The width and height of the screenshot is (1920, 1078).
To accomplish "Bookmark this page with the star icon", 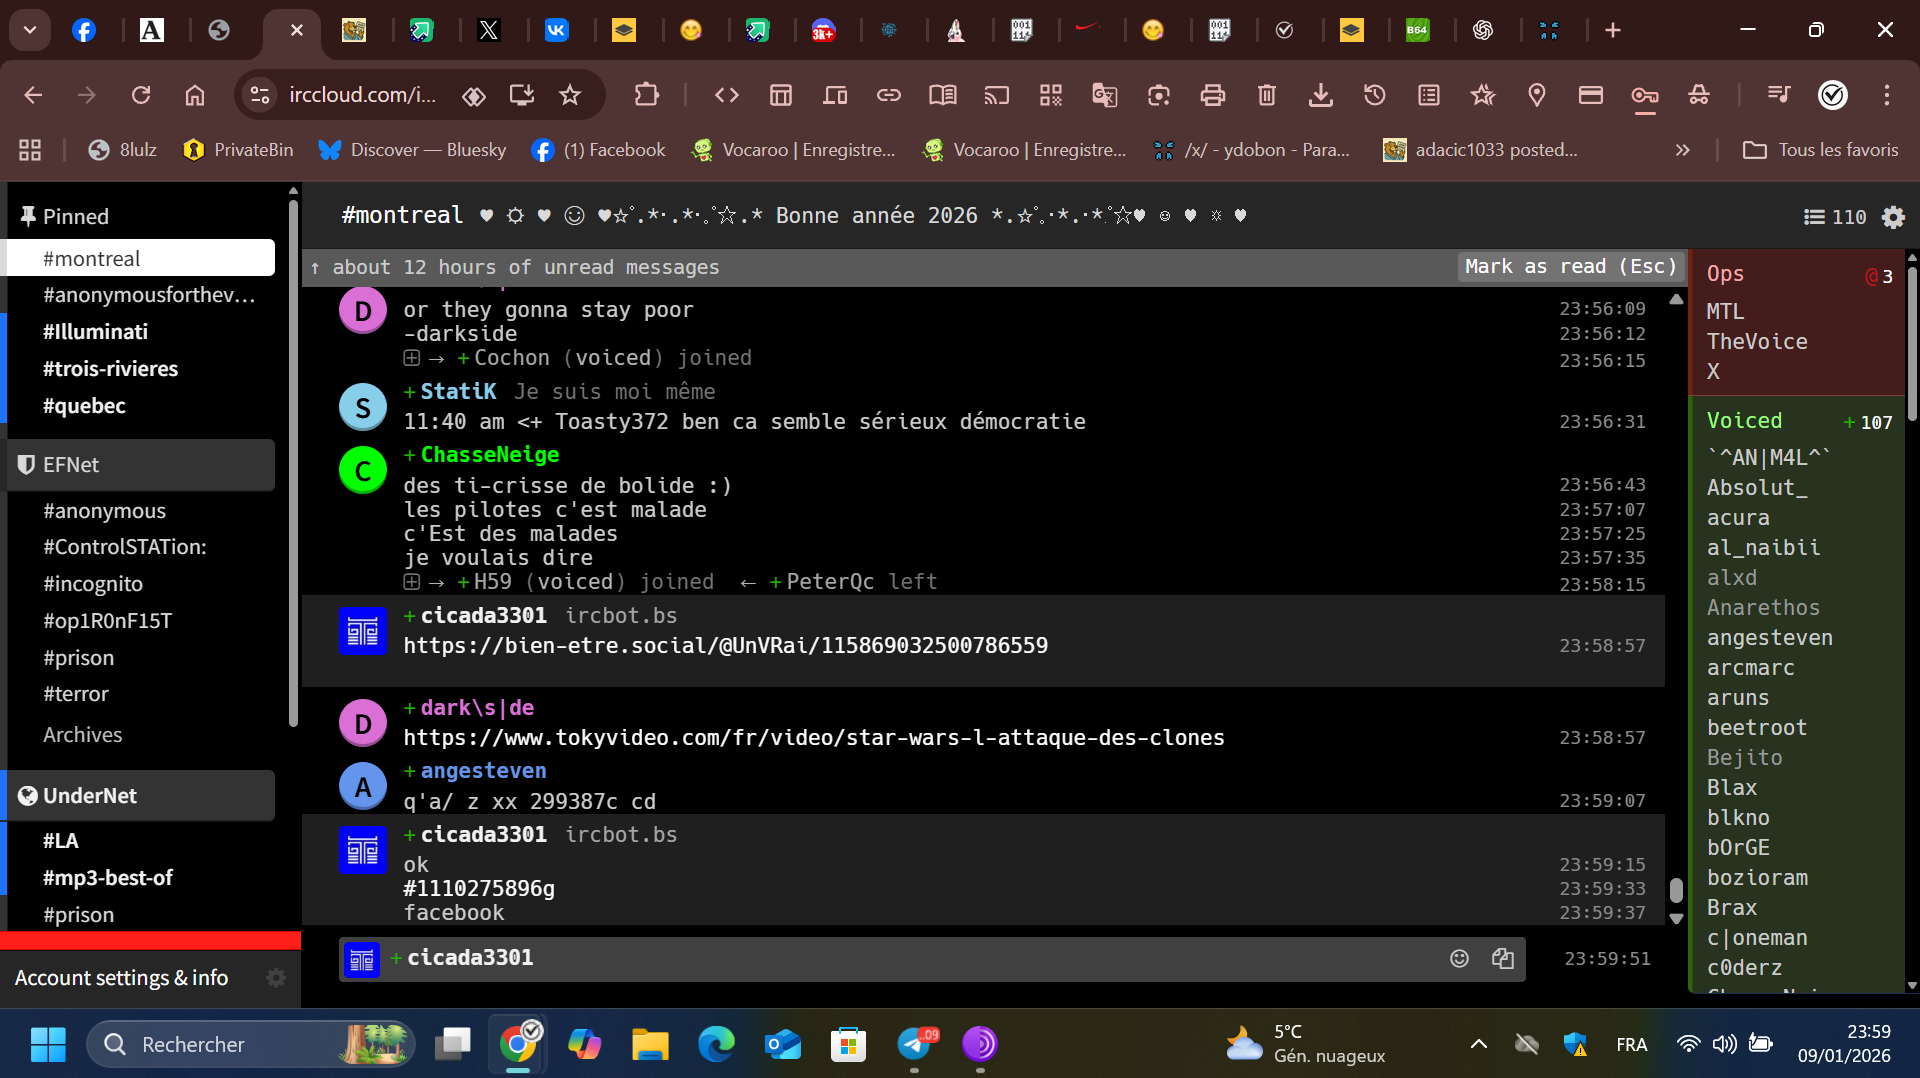I will point(570,95).
